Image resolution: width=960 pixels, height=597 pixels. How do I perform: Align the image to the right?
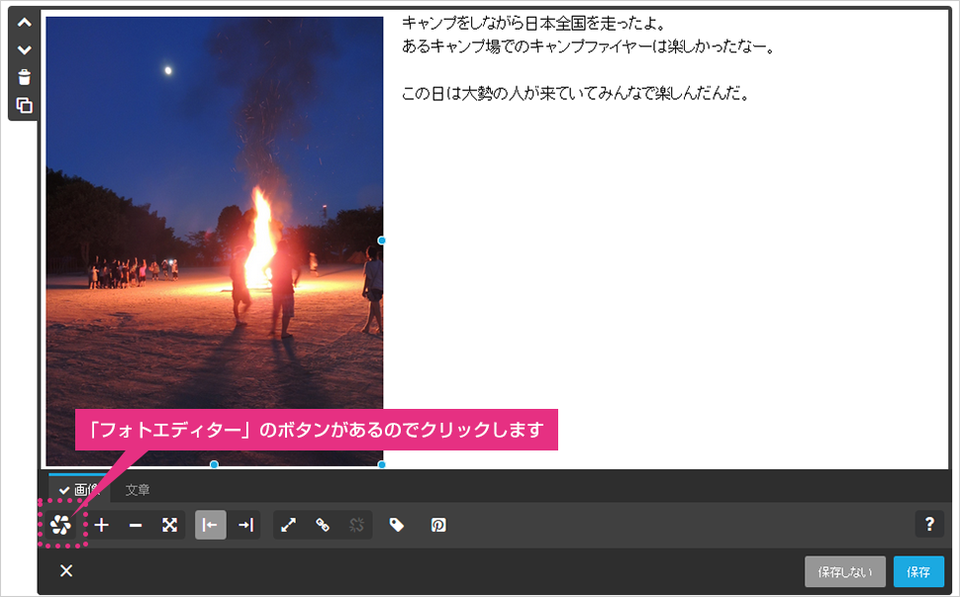(246, 525)
